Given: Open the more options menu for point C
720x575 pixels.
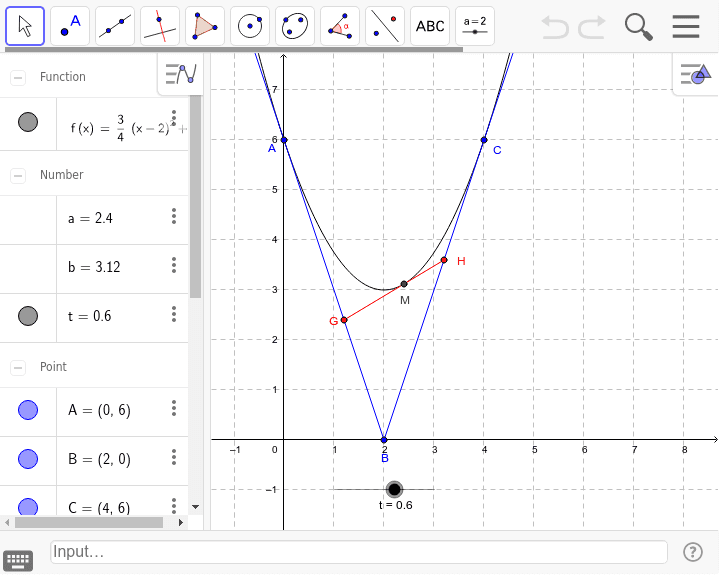Looking at the screenshot, I should pyautogui.click(x=174, y=505).
